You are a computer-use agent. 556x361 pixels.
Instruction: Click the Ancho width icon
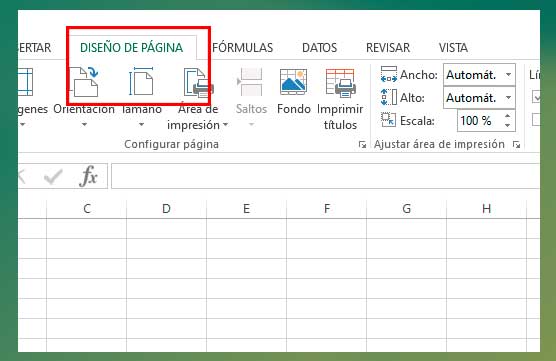389,74
